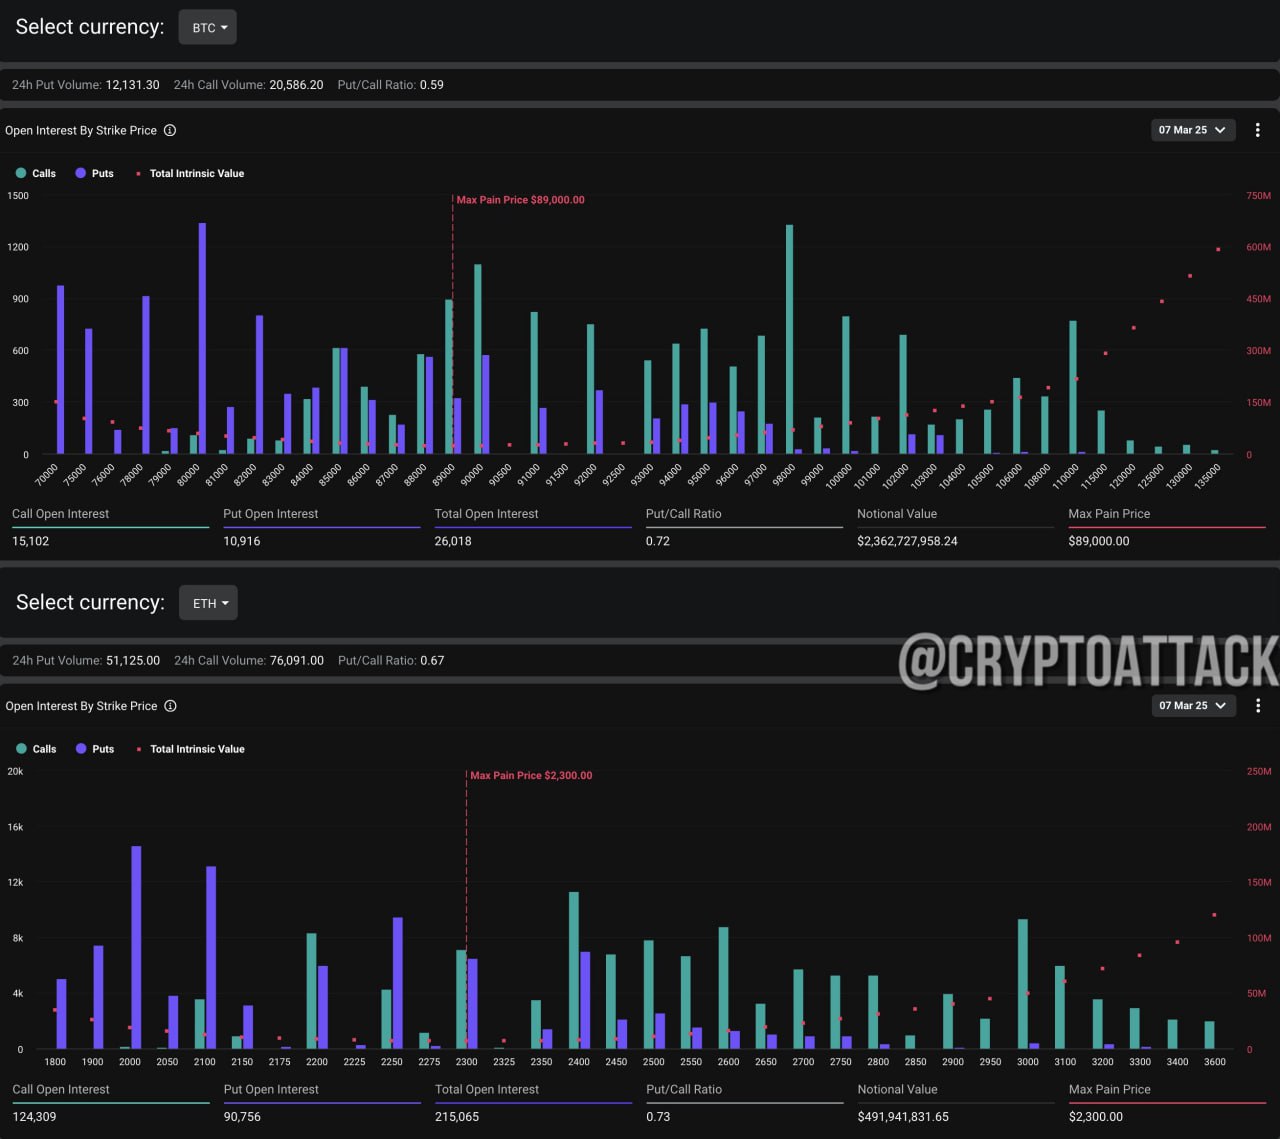Click BTC header Put/Call Ratio 0.59

tap(390, 85)
